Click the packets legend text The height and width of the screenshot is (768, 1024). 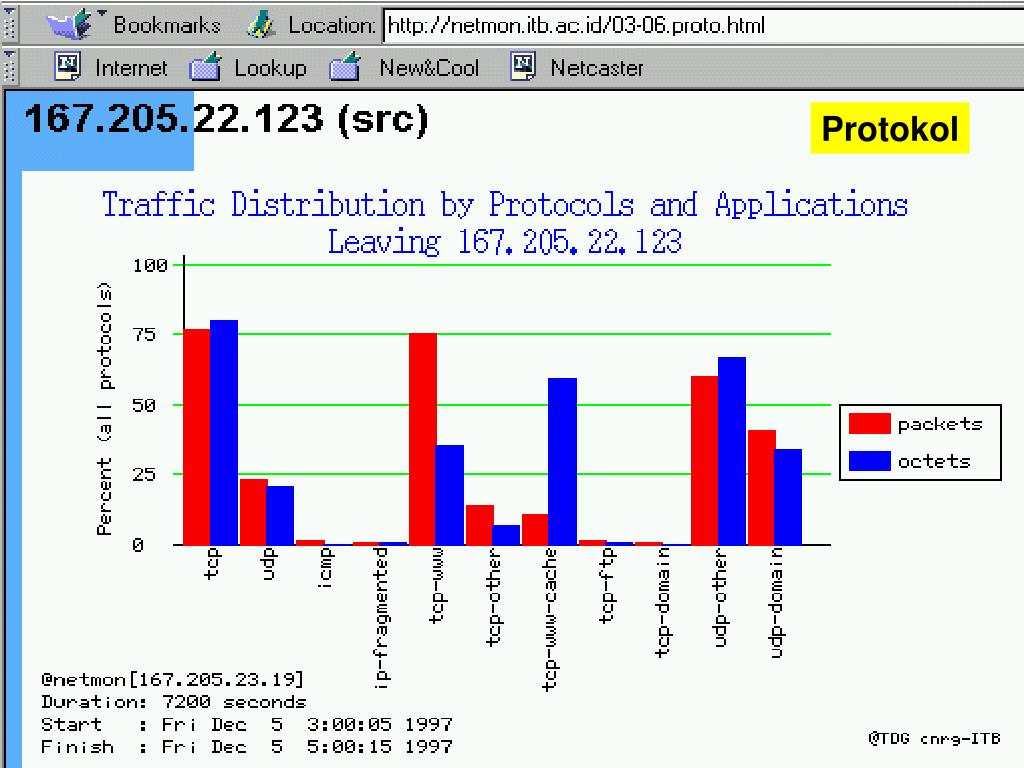pyautogui.click(x=940, y=424)
